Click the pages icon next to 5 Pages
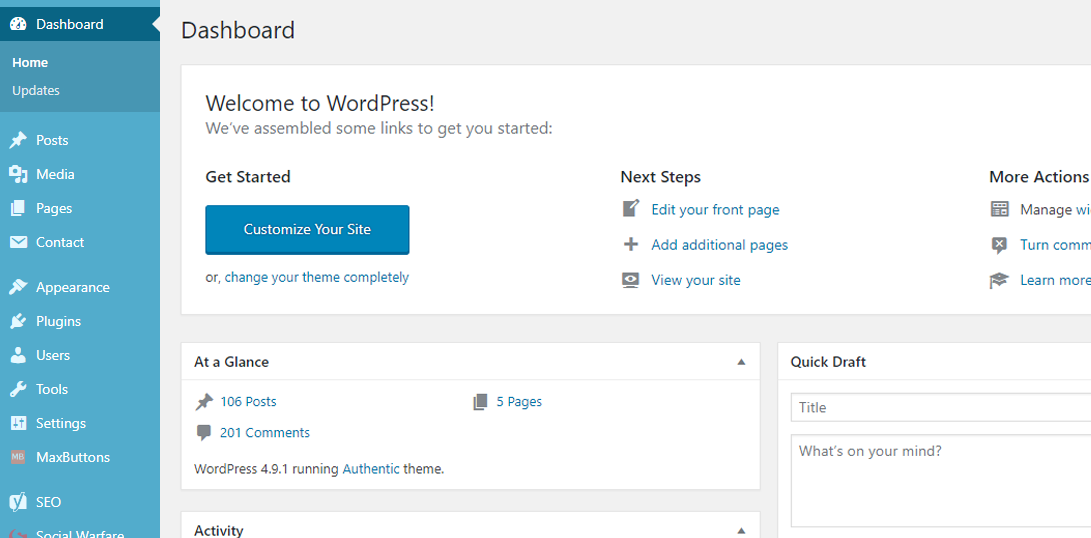 tap(480, 402)
